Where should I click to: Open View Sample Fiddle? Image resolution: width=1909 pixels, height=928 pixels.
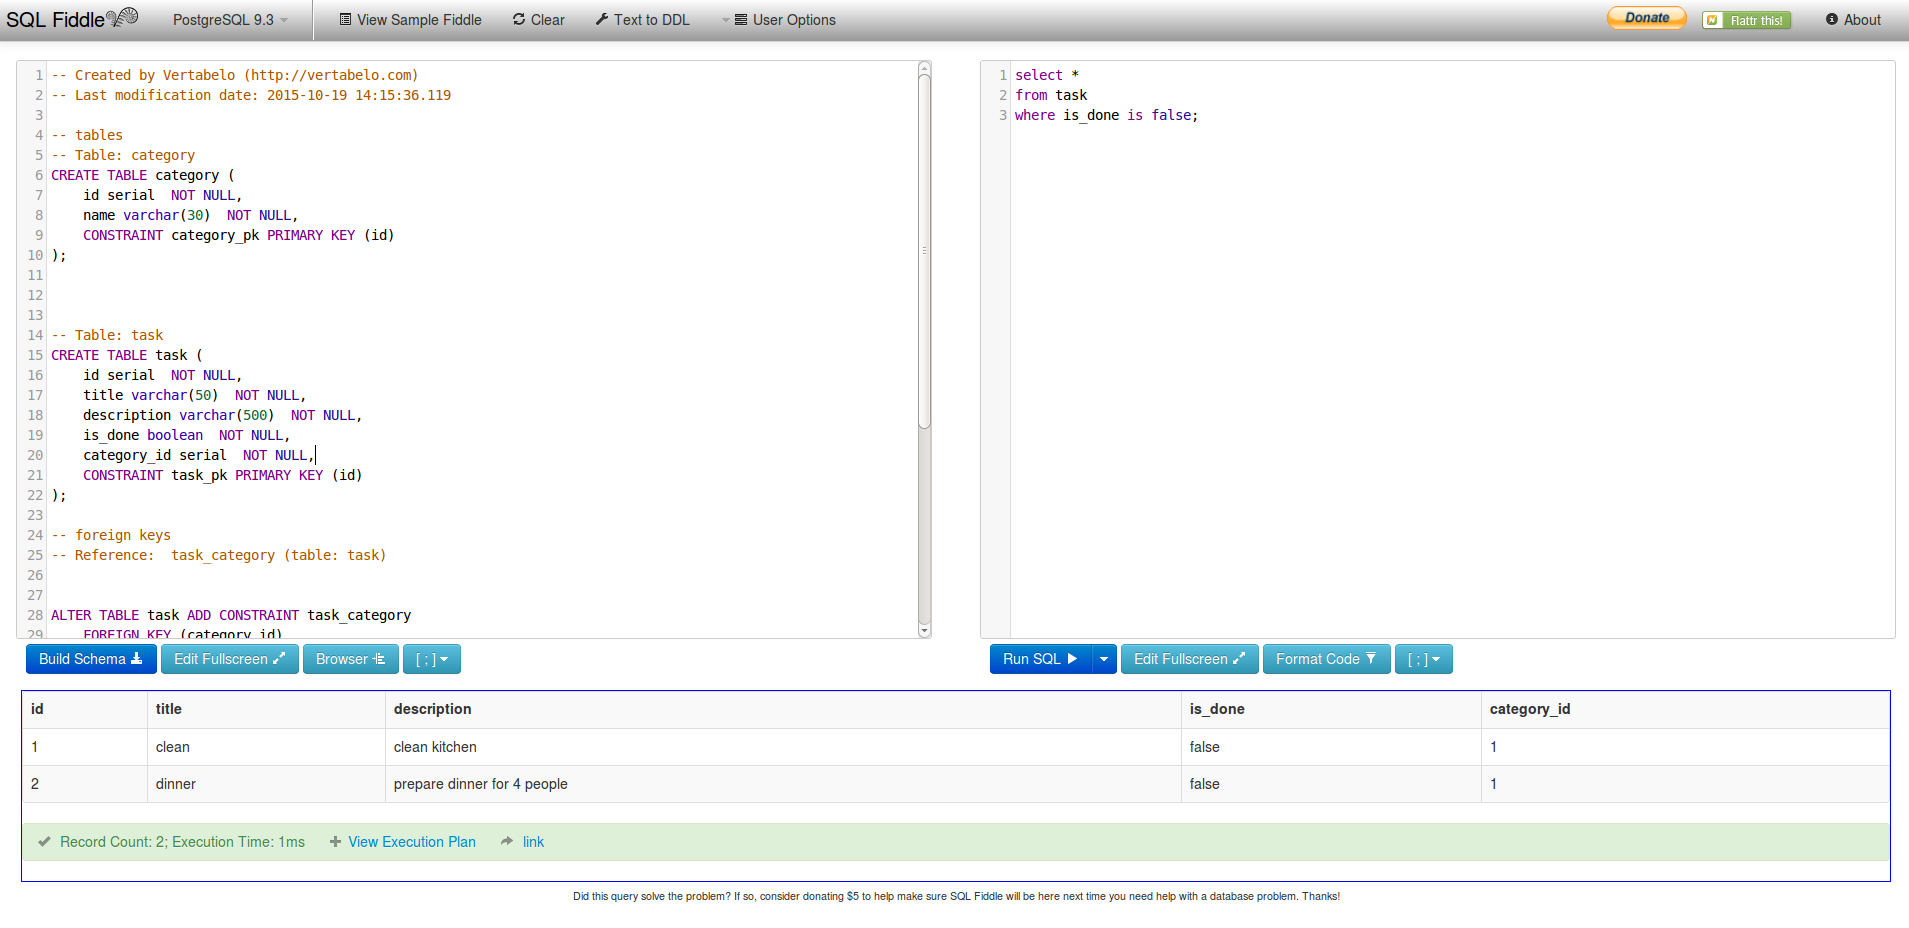[410, 20]
